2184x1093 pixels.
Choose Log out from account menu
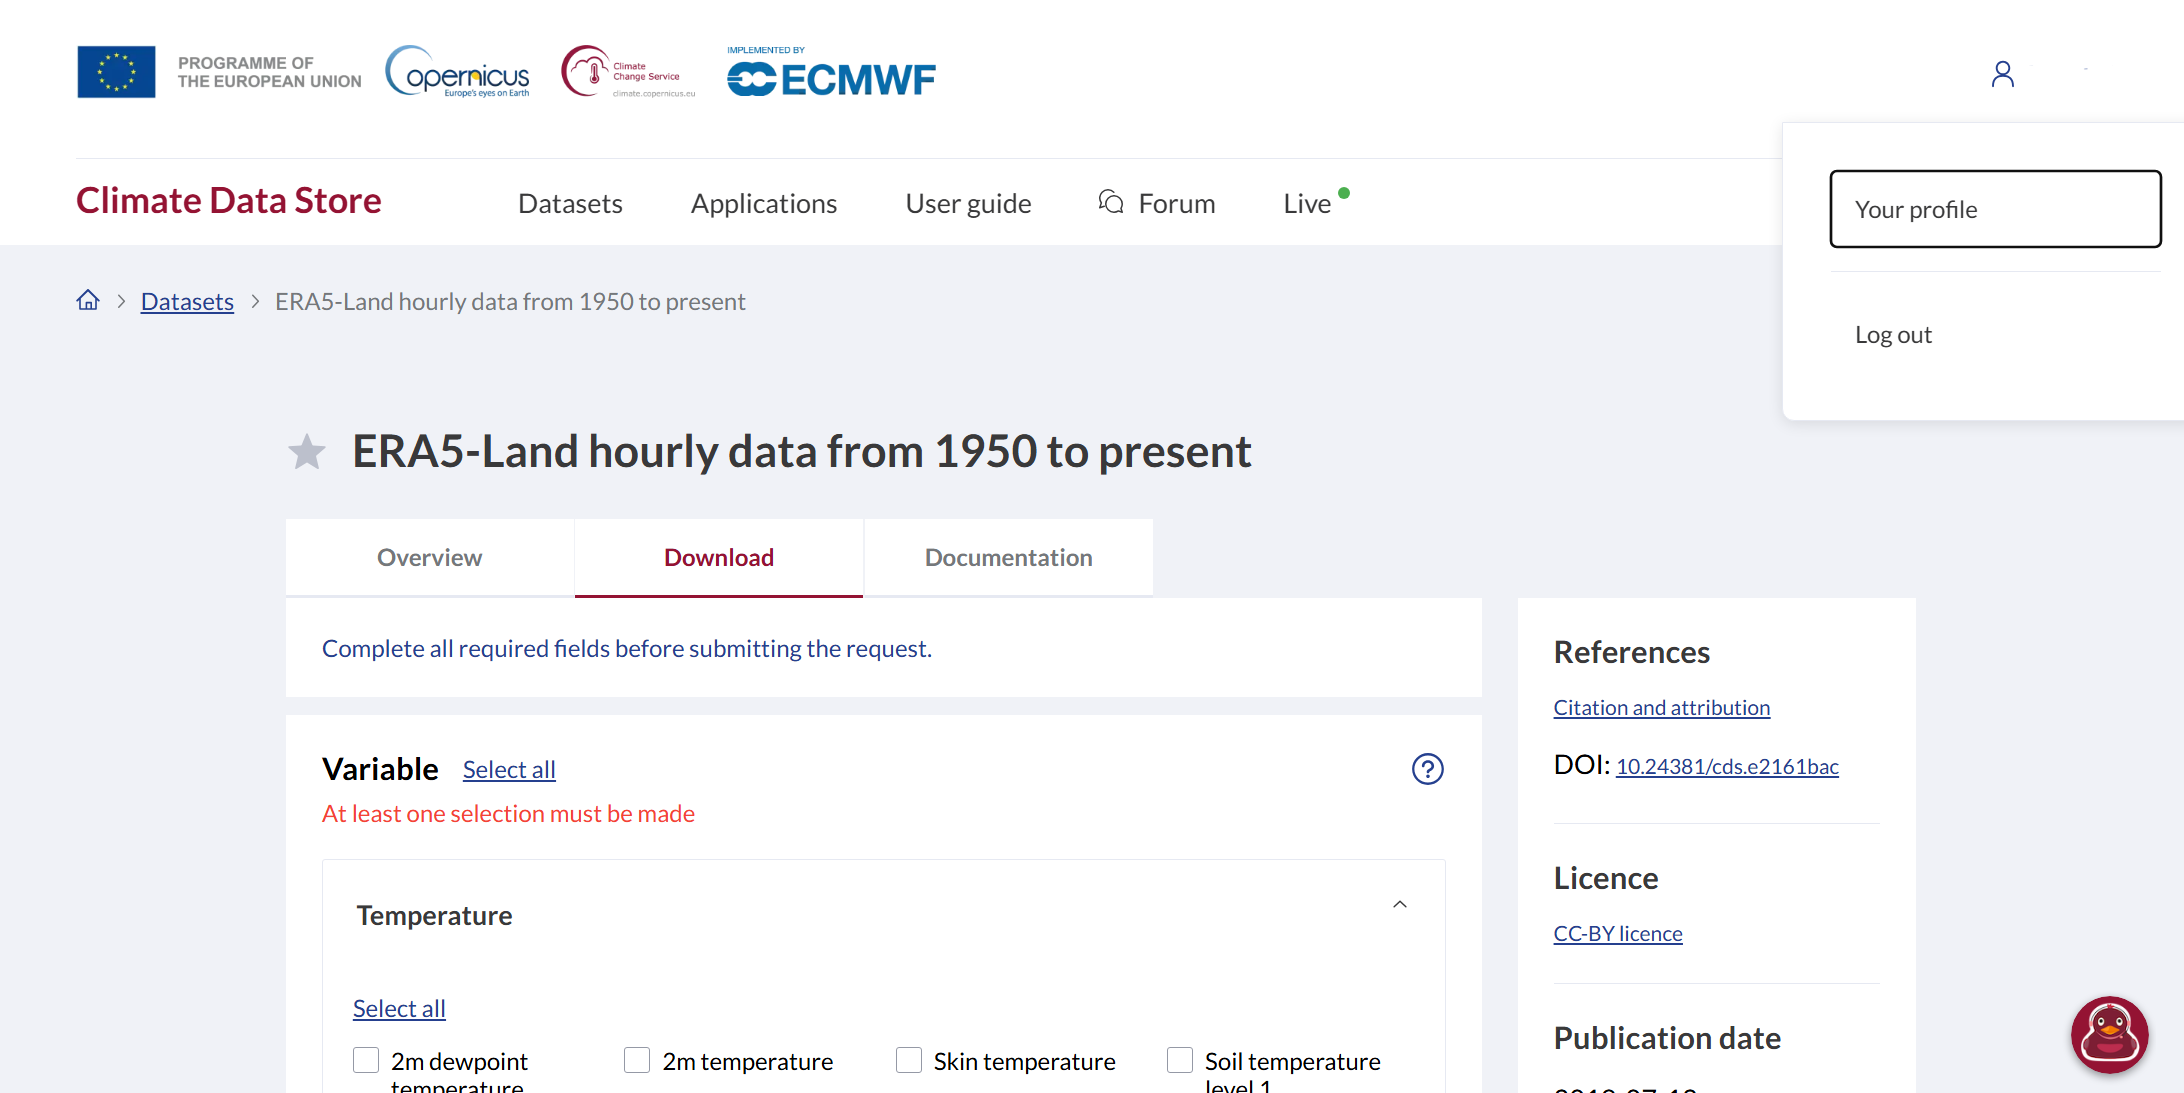click(1893, 335)
